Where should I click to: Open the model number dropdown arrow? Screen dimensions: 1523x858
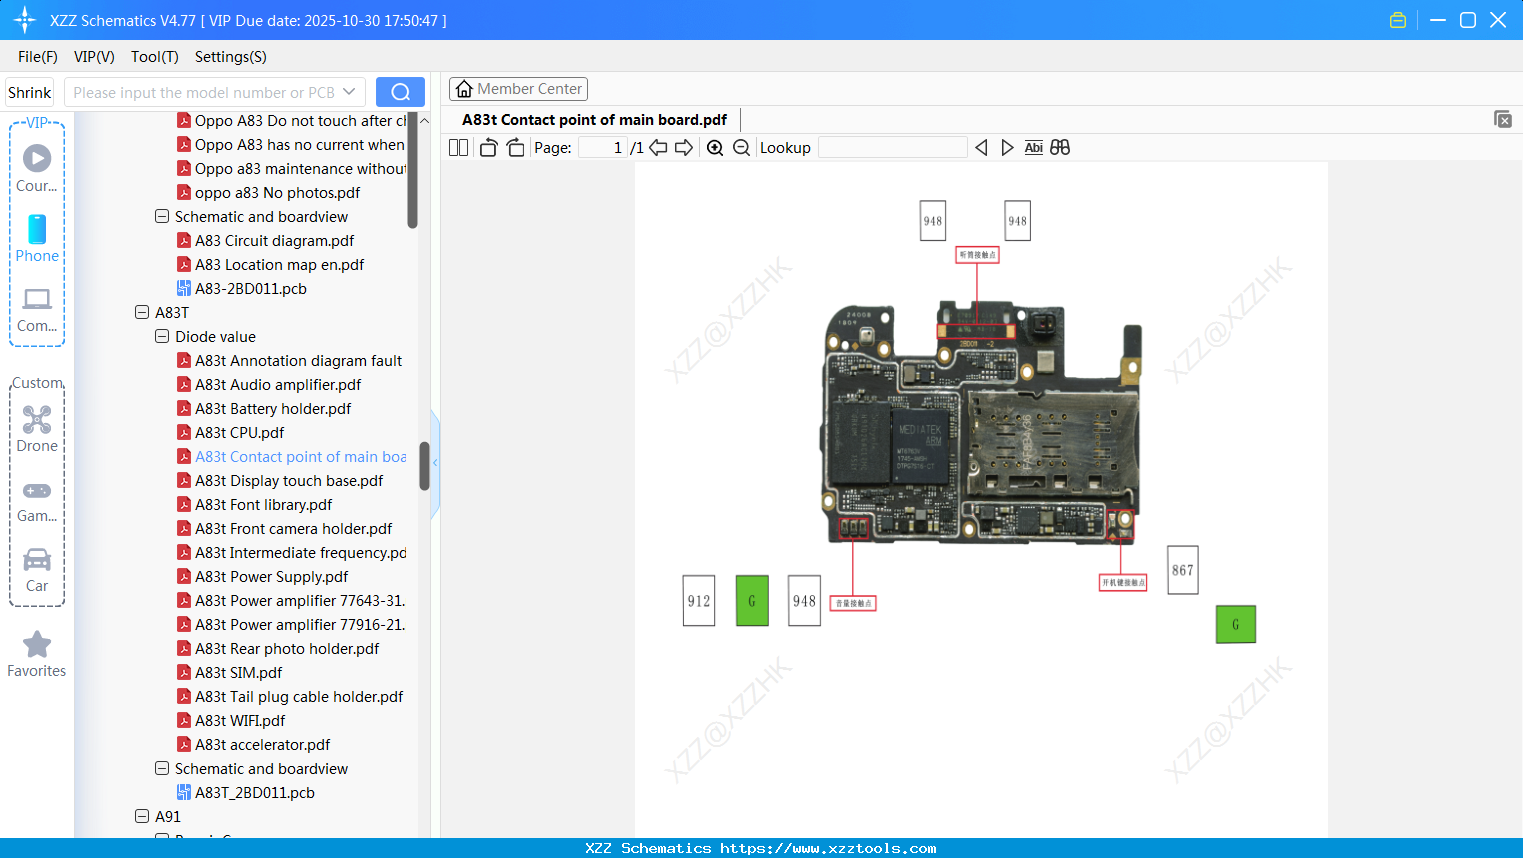pyautogui.click(x=349, y=92)
